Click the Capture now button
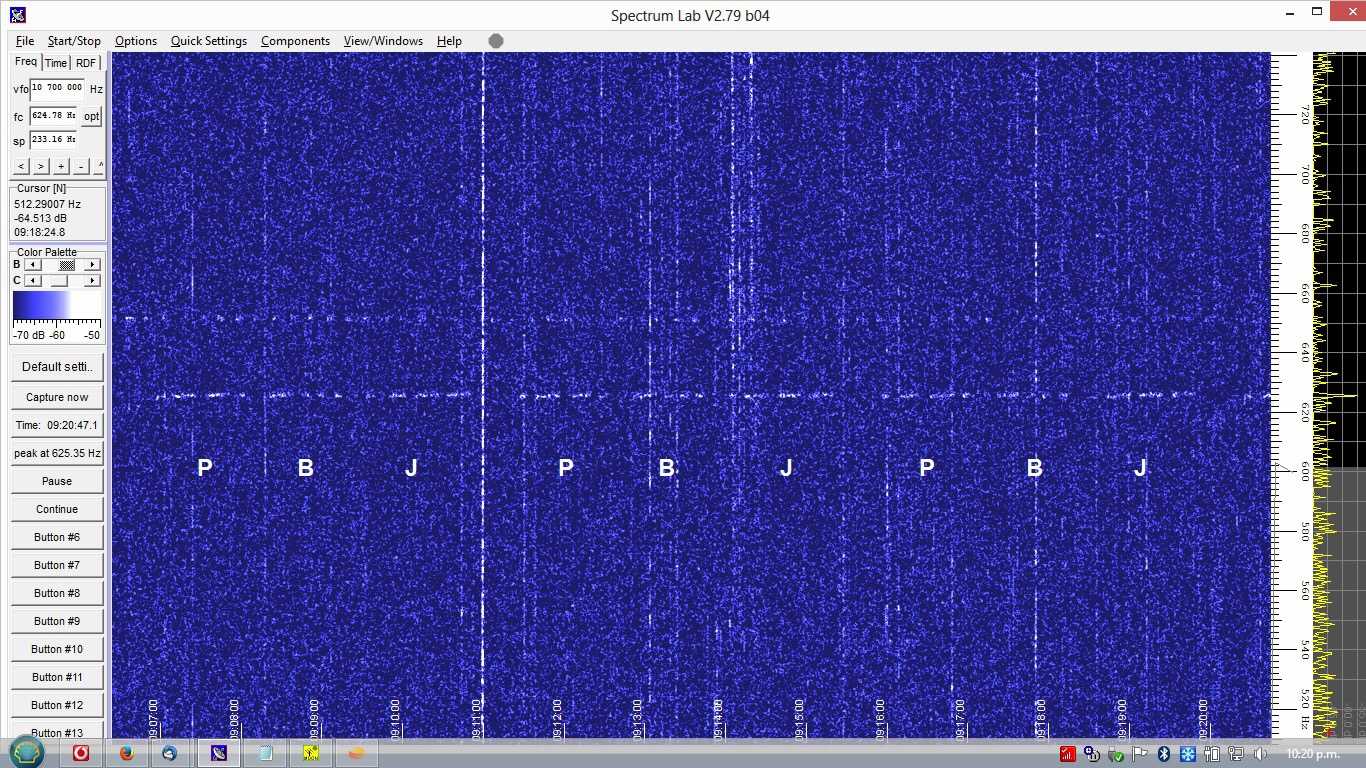The height and width of the screenshot is (768, 1366). click(x=57, y=397)
